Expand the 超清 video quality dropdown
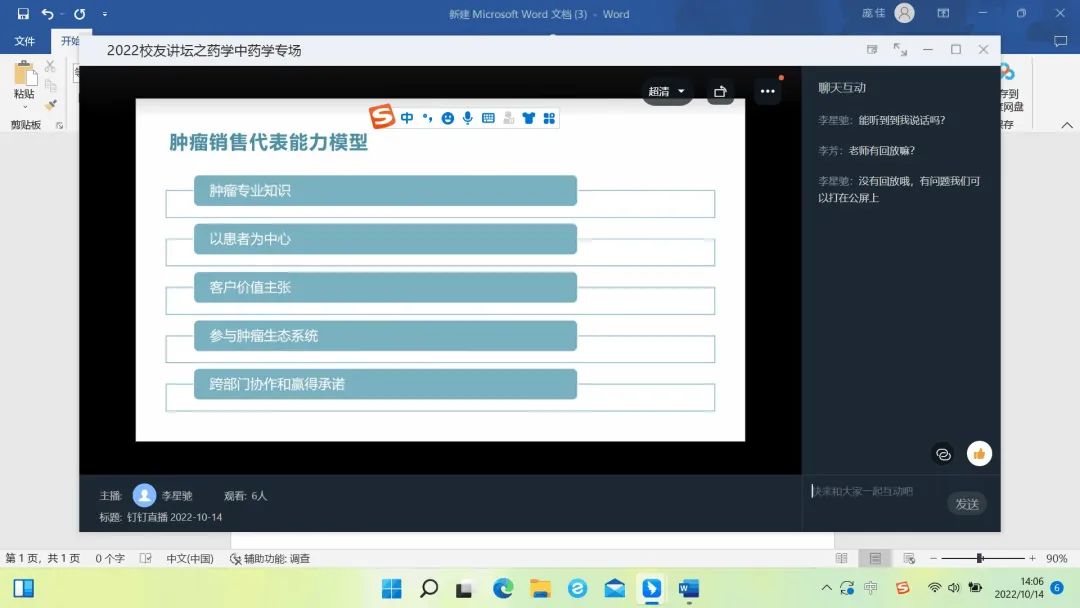The image size is (1080, 608). click(x=667, y=91)
